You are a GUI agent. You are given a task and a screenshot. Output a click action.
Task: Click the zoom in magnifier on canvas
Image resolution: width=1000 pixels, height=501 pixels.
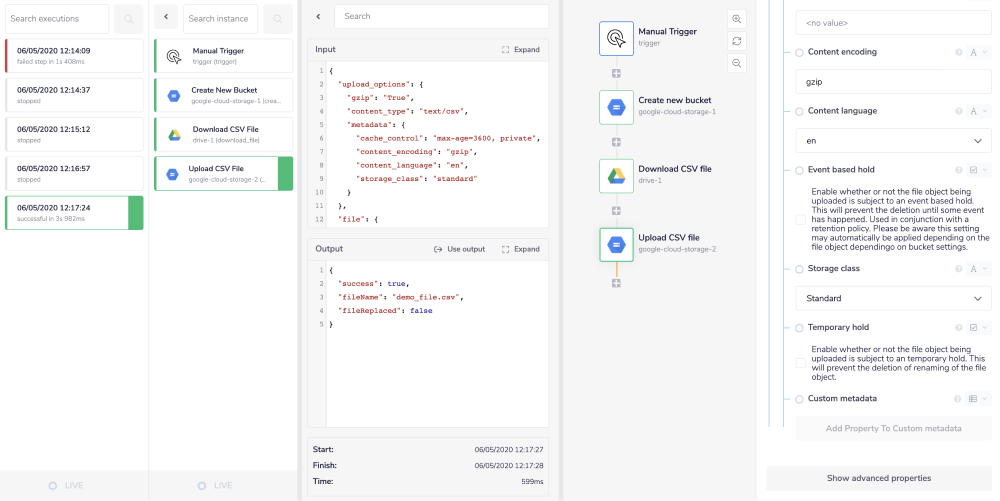pyautogui.click(x=737, y=19)
